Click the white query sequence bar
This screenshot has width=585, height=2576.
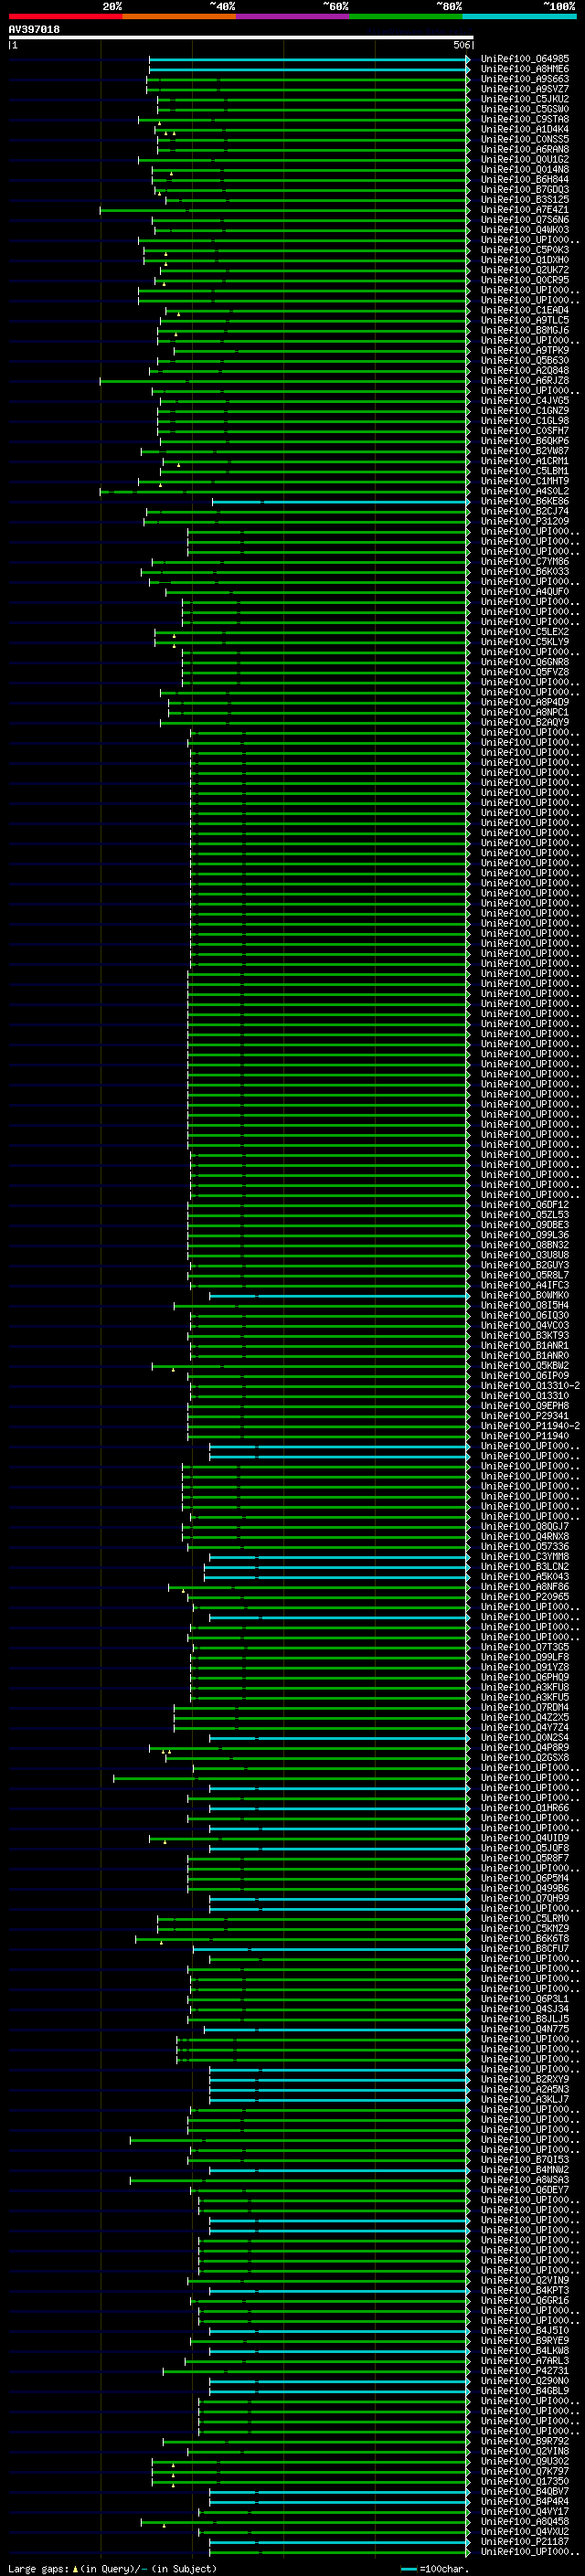240,38
